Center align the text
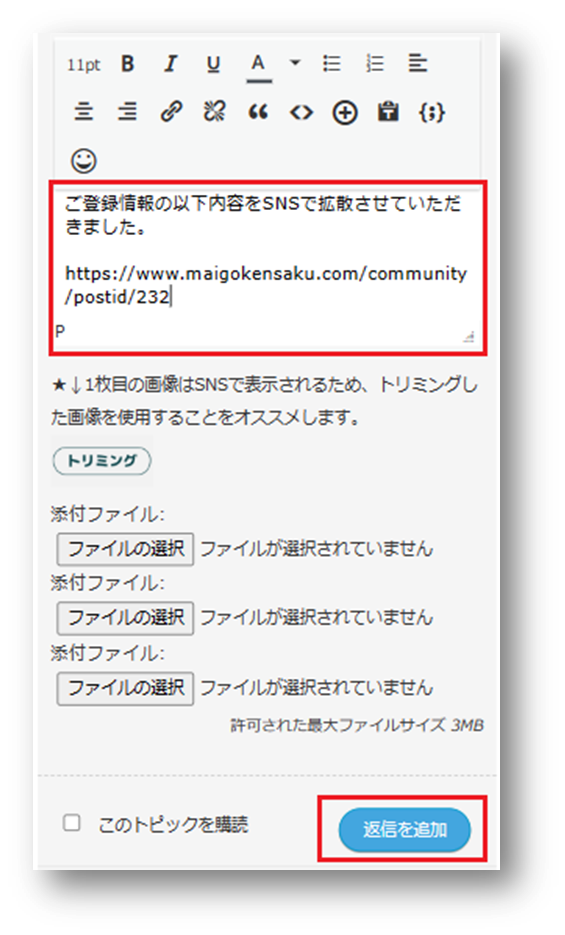Screen dimensions: 565x935 point(83,112)
